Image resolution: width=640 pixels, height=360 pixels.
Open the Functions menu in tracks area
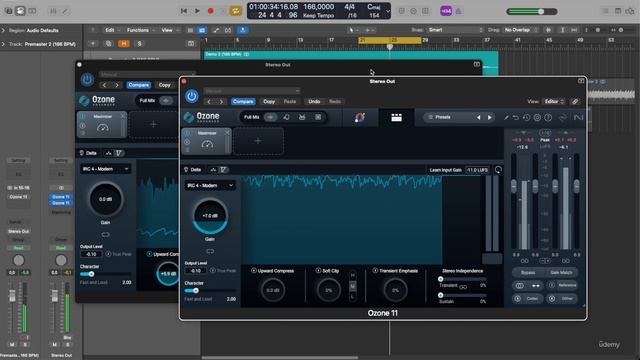point(140,30)
